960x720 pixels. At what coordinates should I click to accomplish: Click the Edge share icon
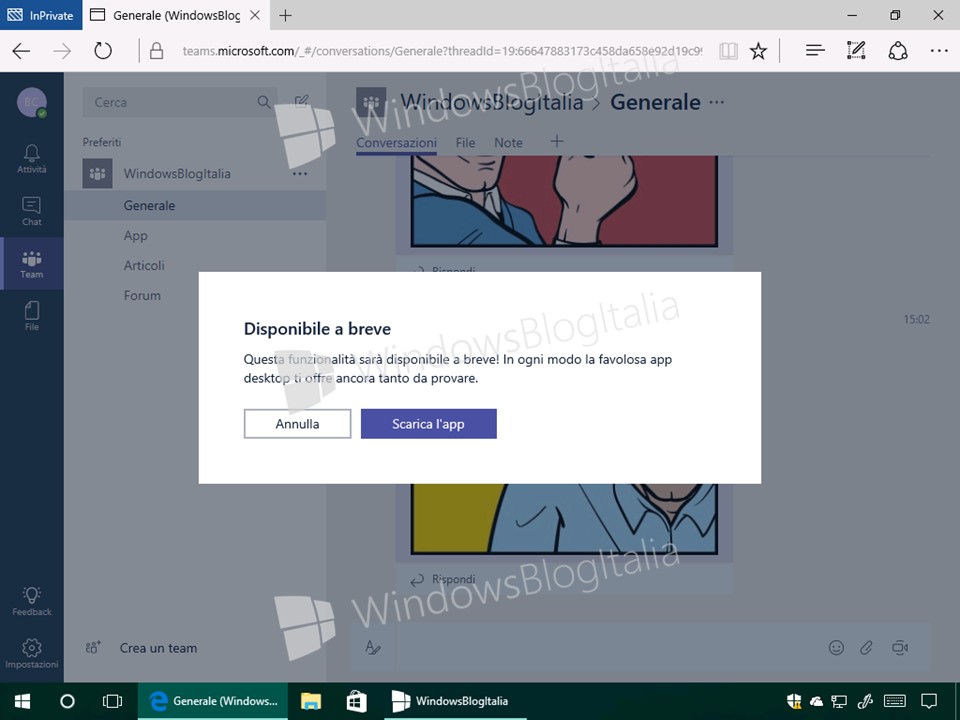[x=898, y=51]
